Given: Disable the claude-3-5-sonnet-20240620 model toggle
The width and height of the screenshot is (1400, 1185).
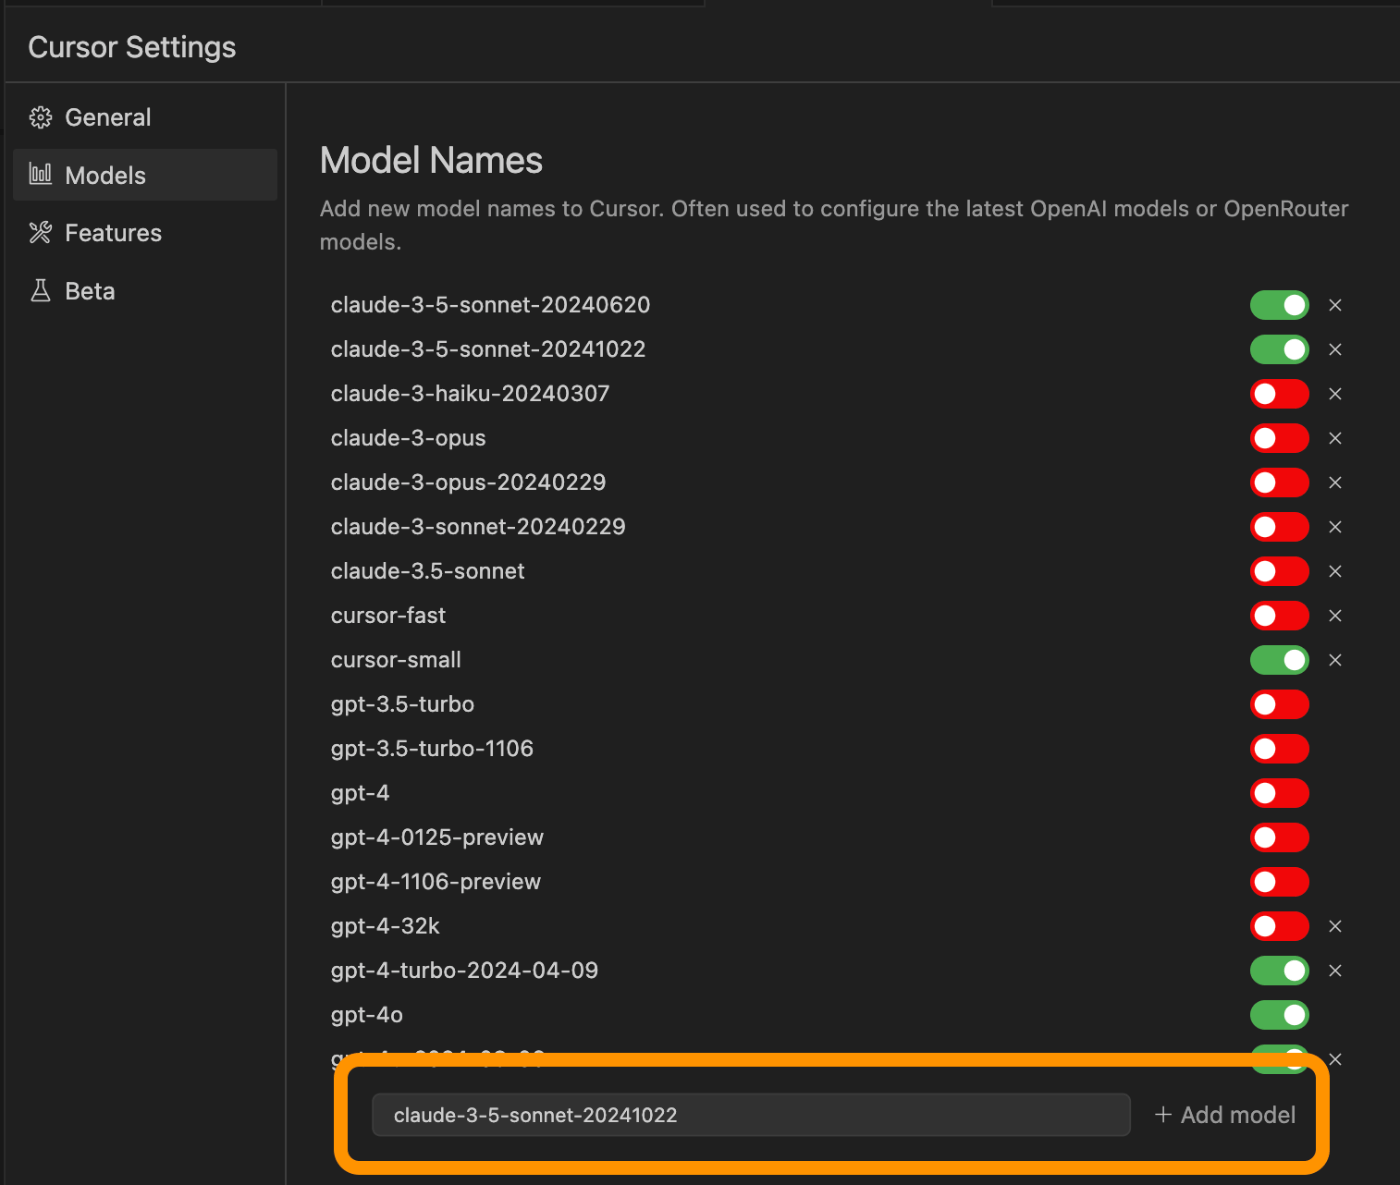Looking at the screenshot, I should [1279, 305].
